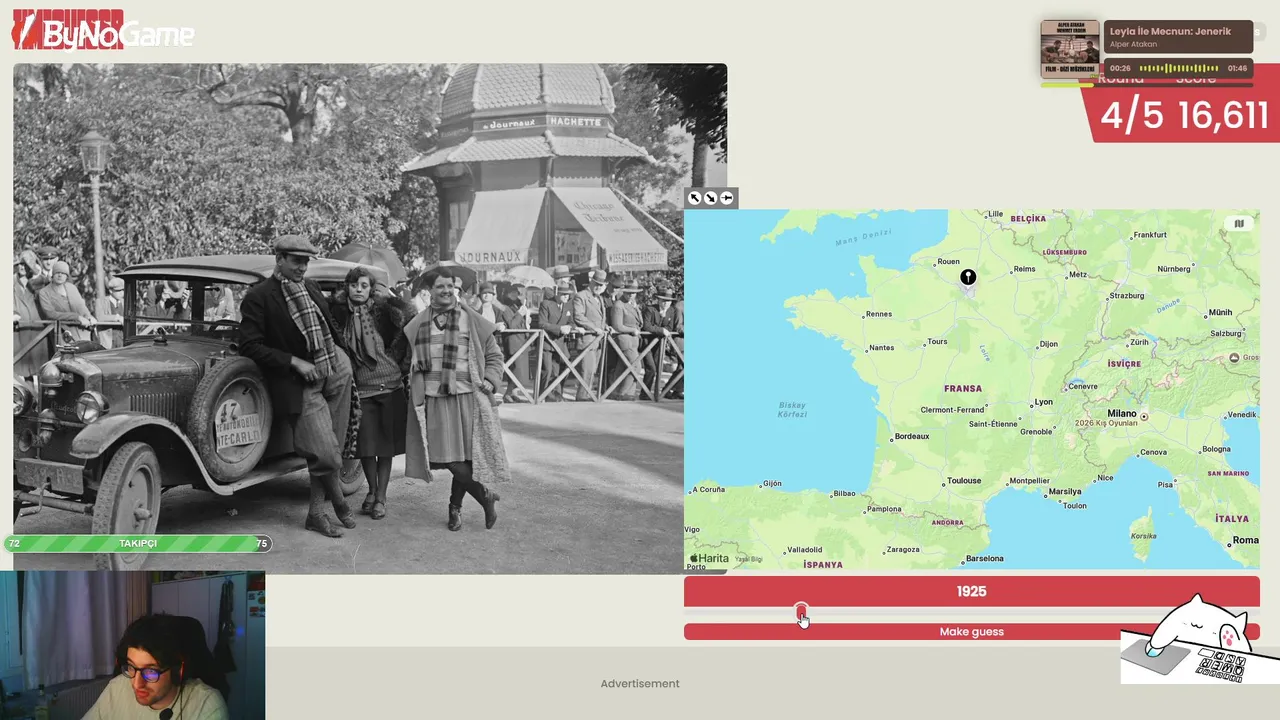This screenshot has height=720, width=1280.
Task: Click the FRANSA country label
Action: [x=963, y=388]
